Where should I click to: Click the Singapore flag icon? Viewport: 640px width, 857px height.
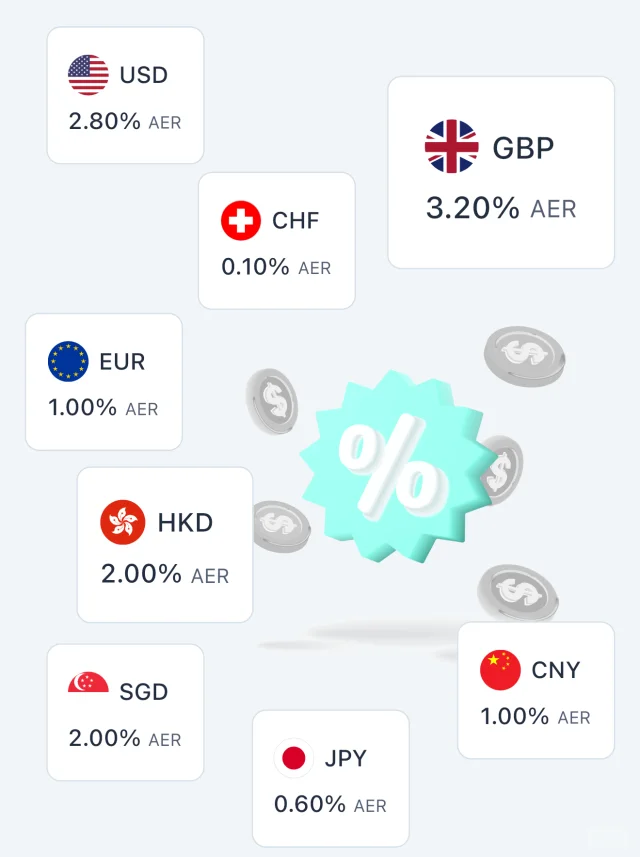(x=88, y=683)
